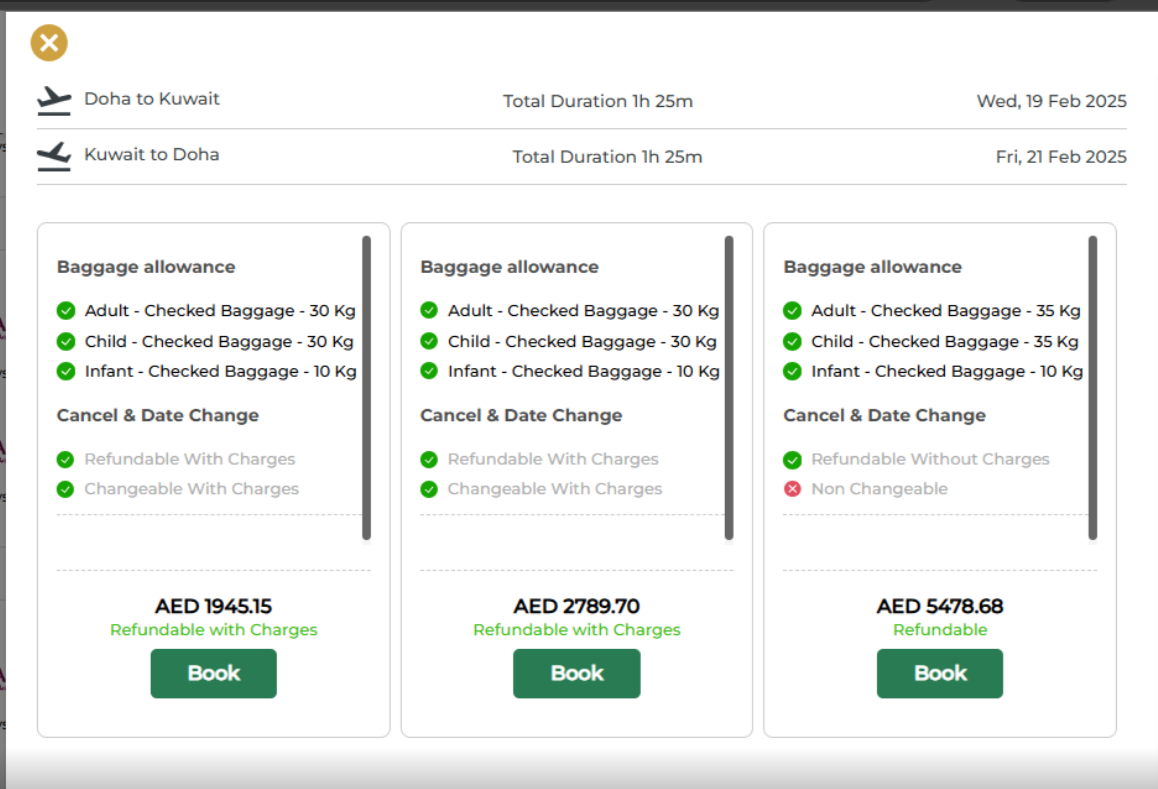This screenshot has height=789, width=1158.
Task: Click the arrival plane icon for Kuwait to Doha
Action: pyautogui.click(x=54, y=156)
